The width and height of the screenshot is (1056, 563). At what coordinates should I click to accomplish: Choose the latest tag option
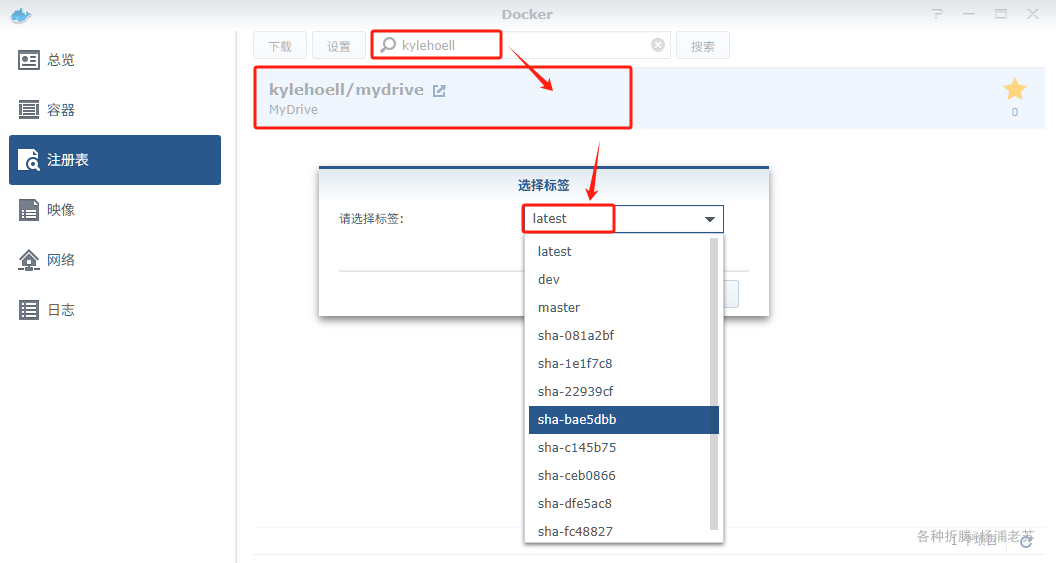[x=624, y=251]
